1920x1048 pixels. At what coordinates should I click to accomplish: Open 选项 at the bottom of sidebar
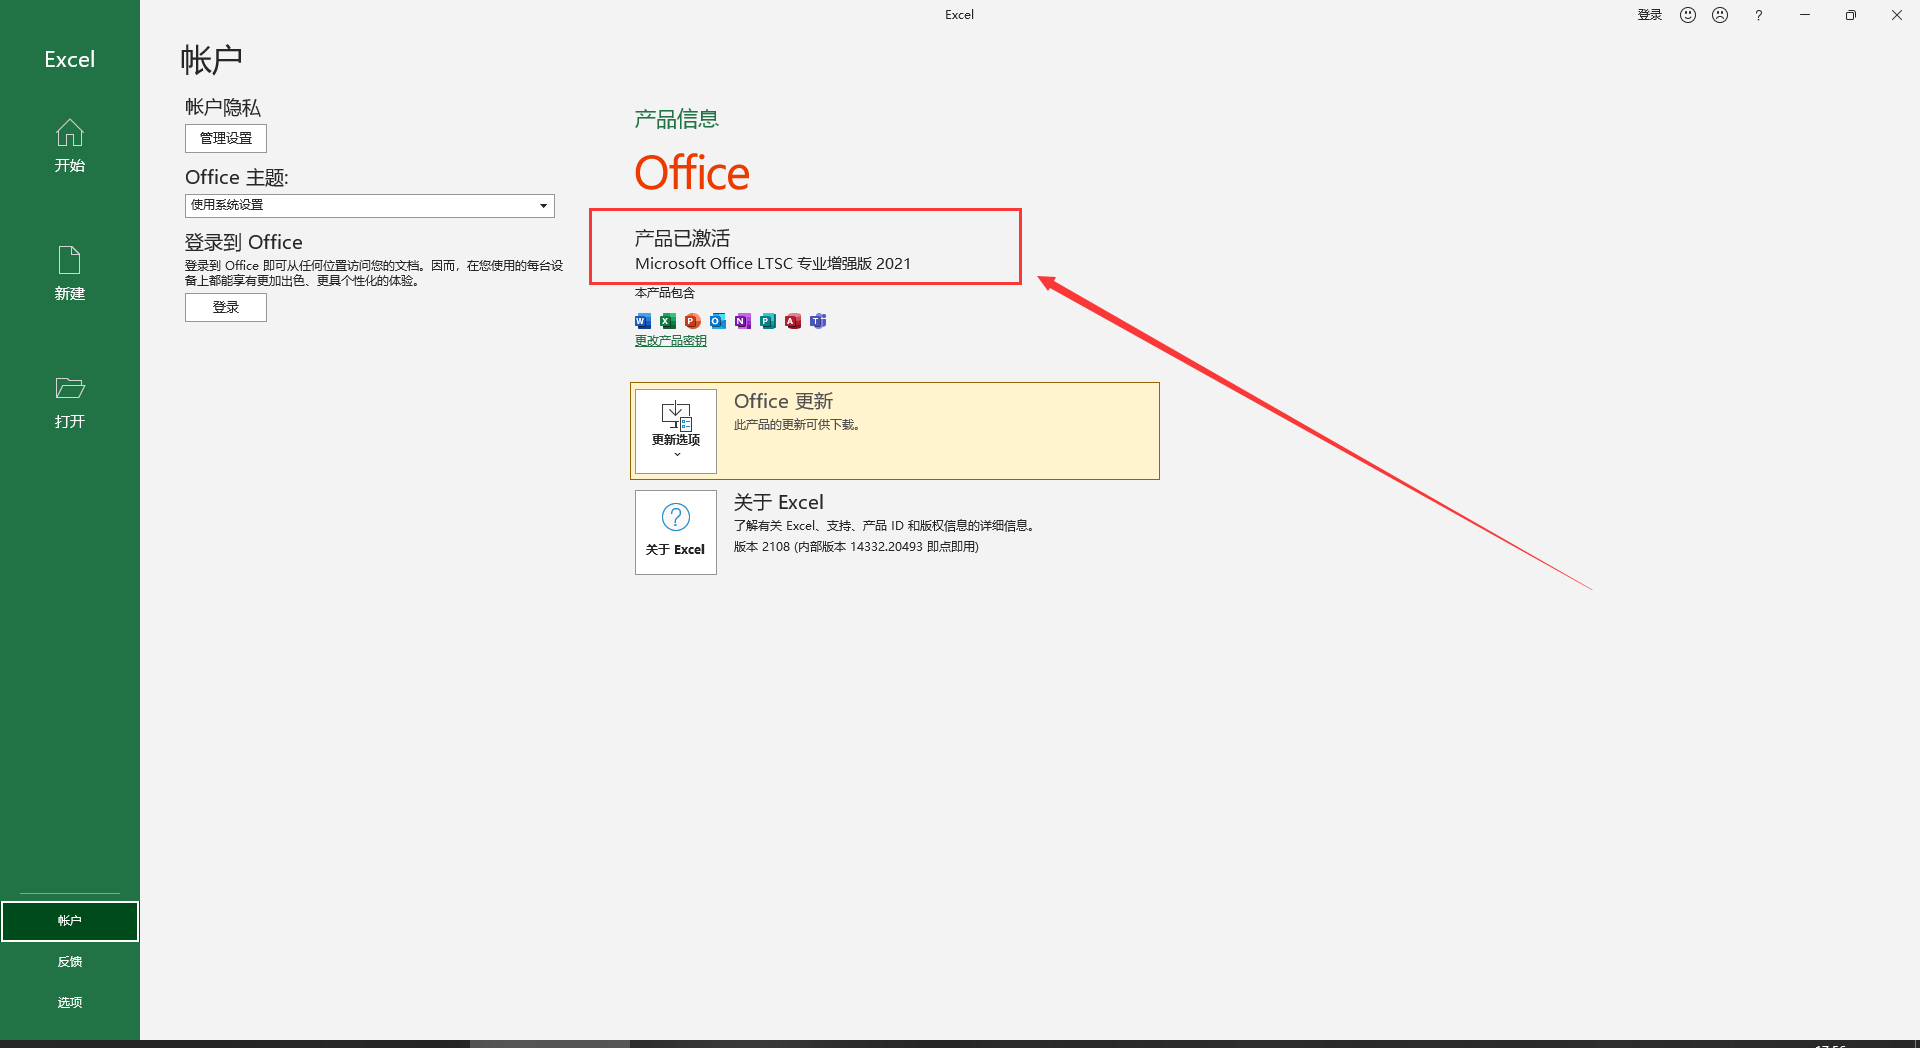coord(69,1001)
